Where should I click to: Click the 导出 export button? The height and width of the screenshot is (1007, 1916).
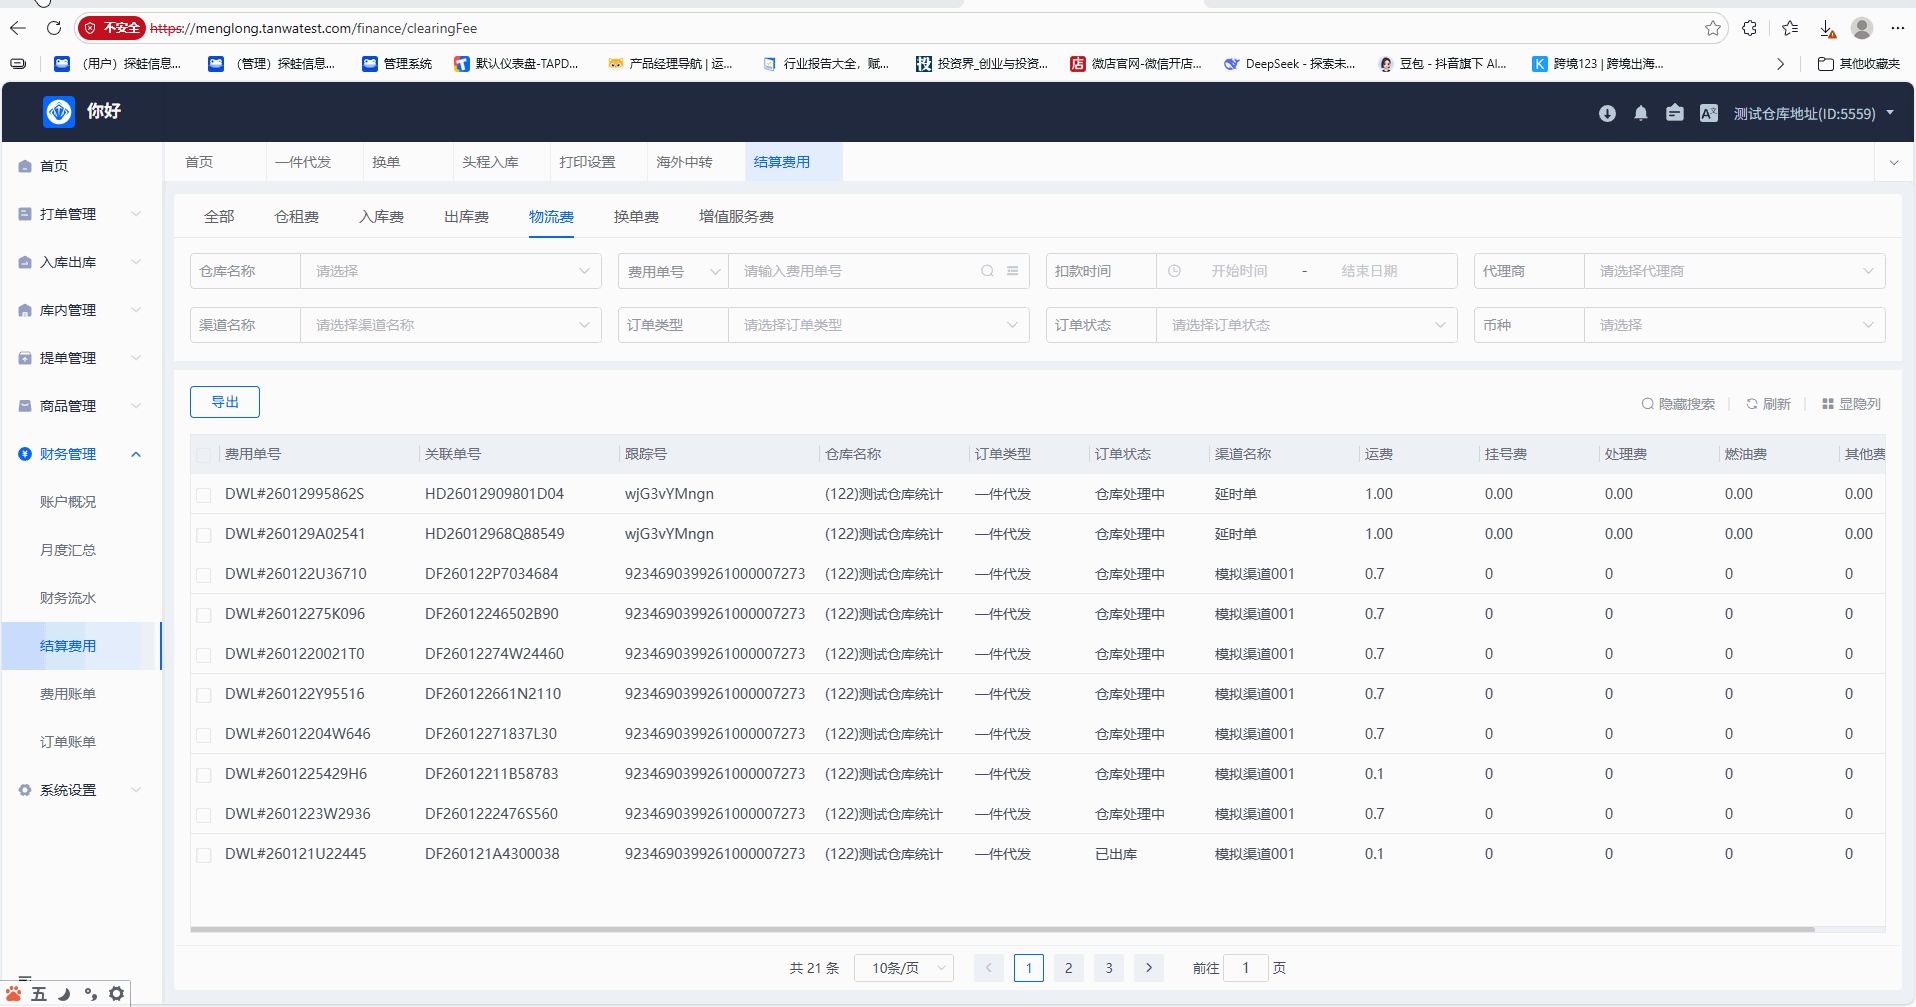pos(225,402)
